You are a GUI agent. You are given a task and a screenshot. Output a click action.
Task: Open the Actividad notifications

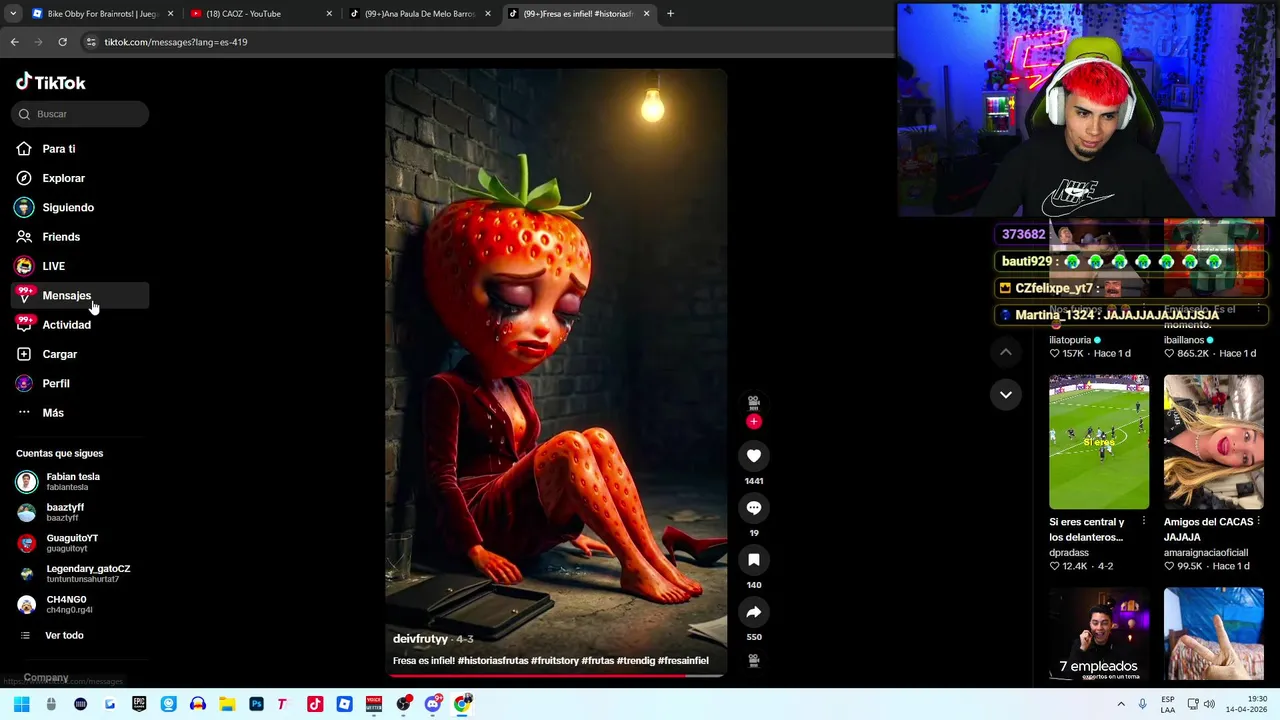click(80, 325)
